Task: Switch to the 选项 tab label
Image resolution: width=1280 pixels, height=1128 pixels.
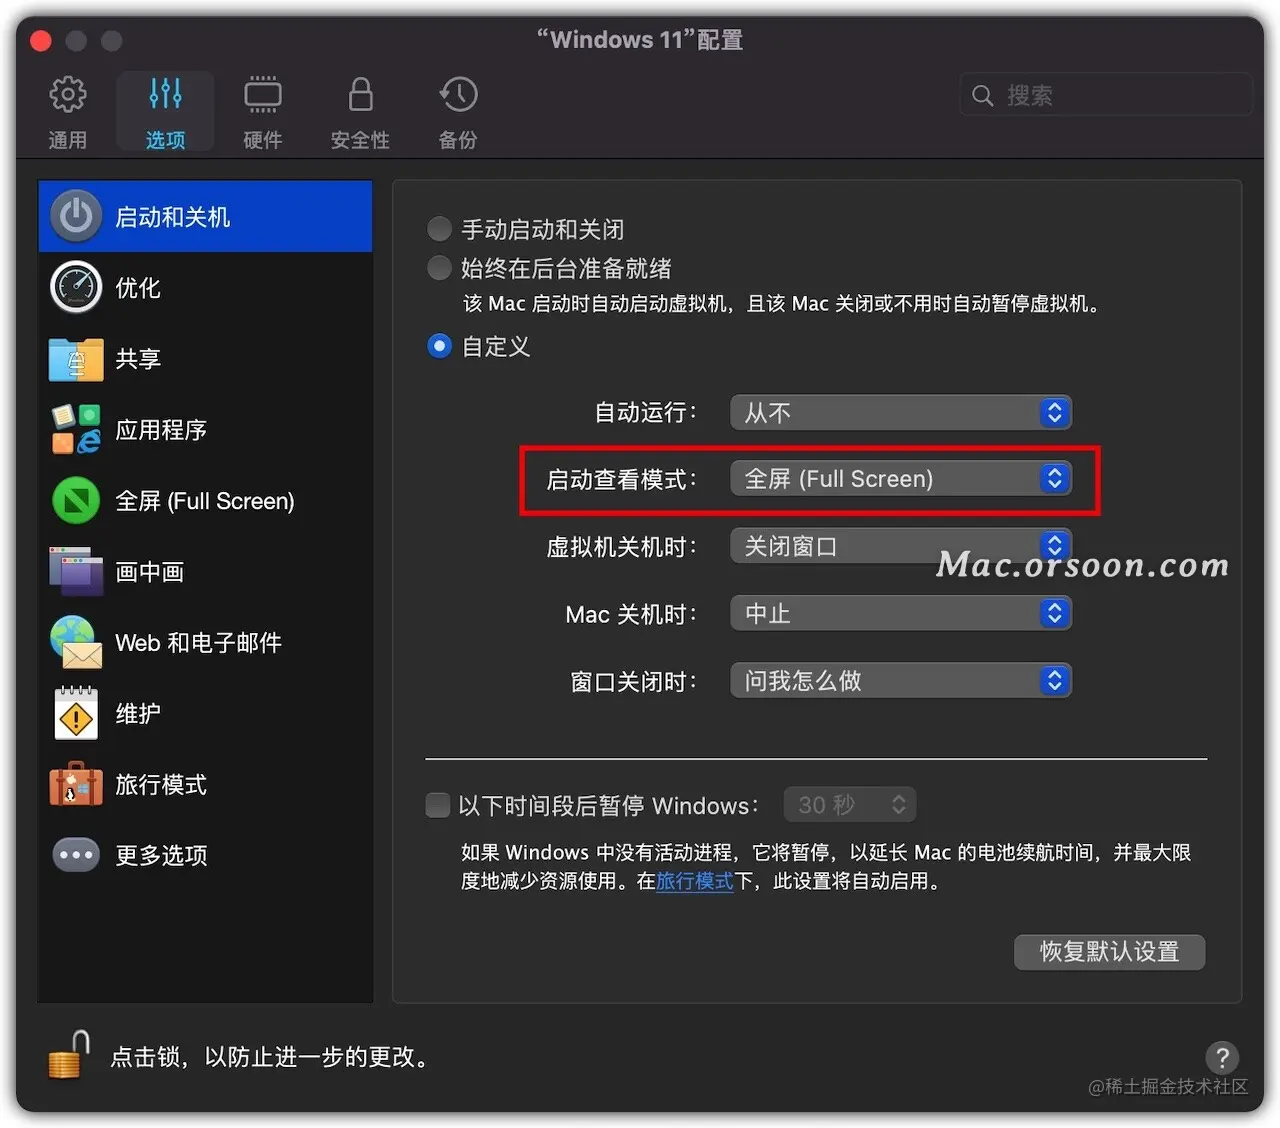Action: click(165, 140)
